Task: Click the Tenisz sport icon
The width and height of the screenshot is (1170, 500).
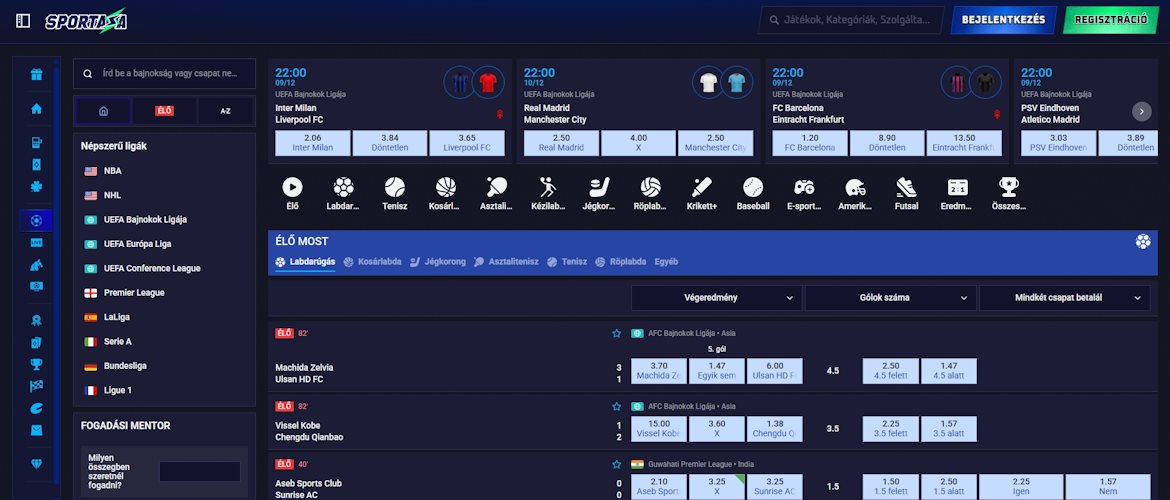Action: pos(394,188)
